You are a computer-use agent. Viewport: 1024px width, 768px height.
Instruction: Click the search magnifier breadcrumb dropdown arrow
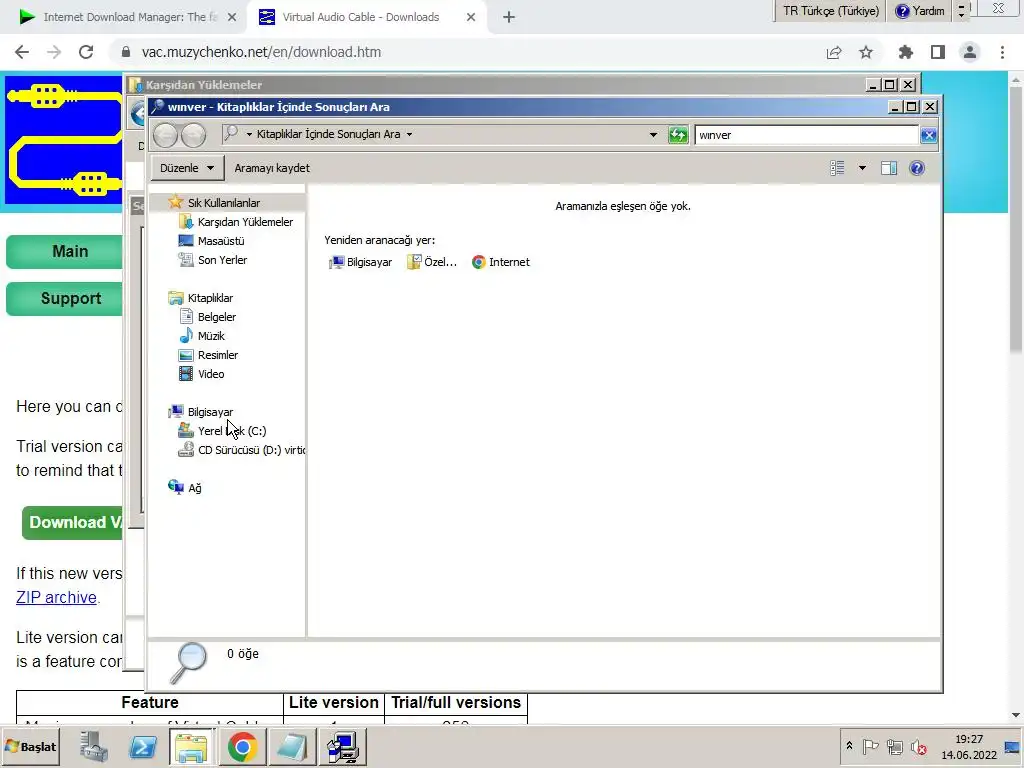(249, 135)
